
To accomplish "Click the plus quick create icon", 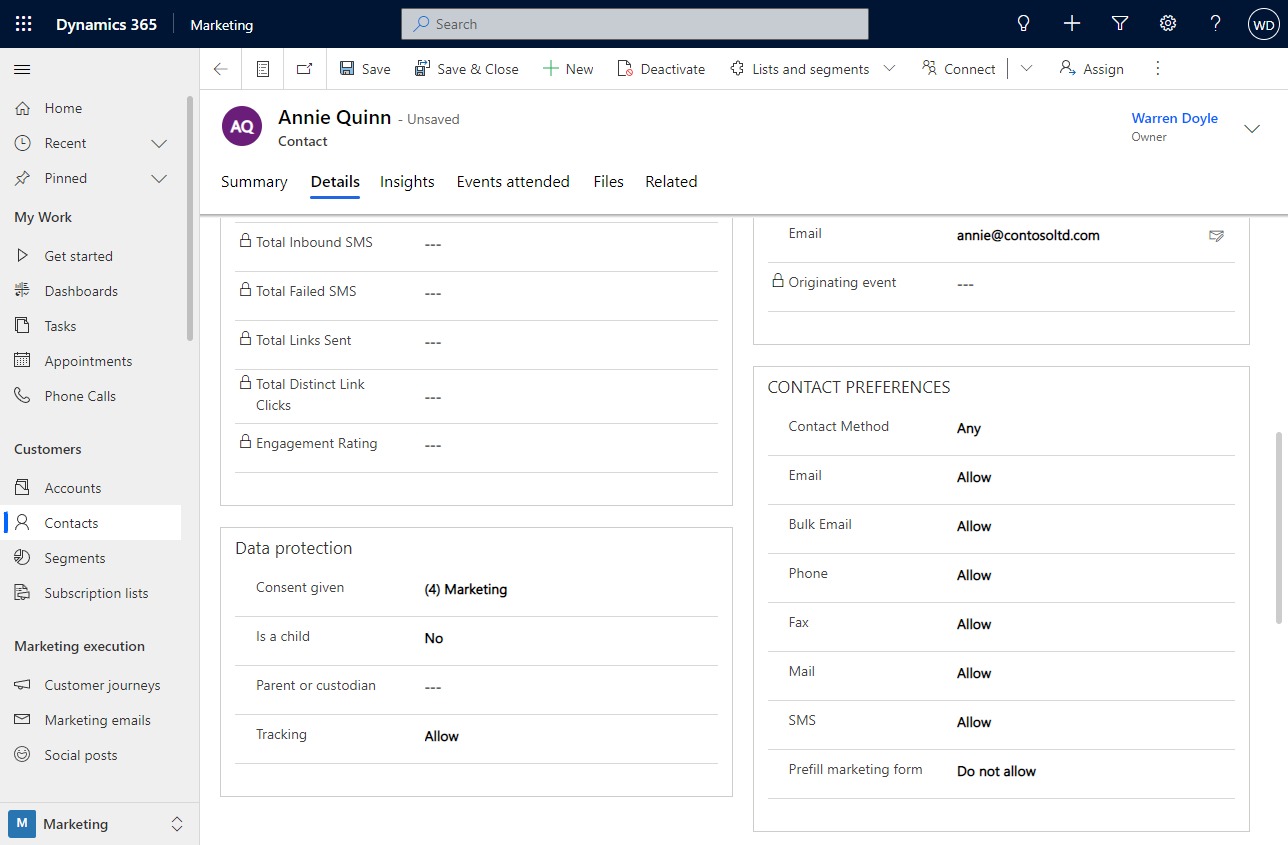I will click(1072, 24).
